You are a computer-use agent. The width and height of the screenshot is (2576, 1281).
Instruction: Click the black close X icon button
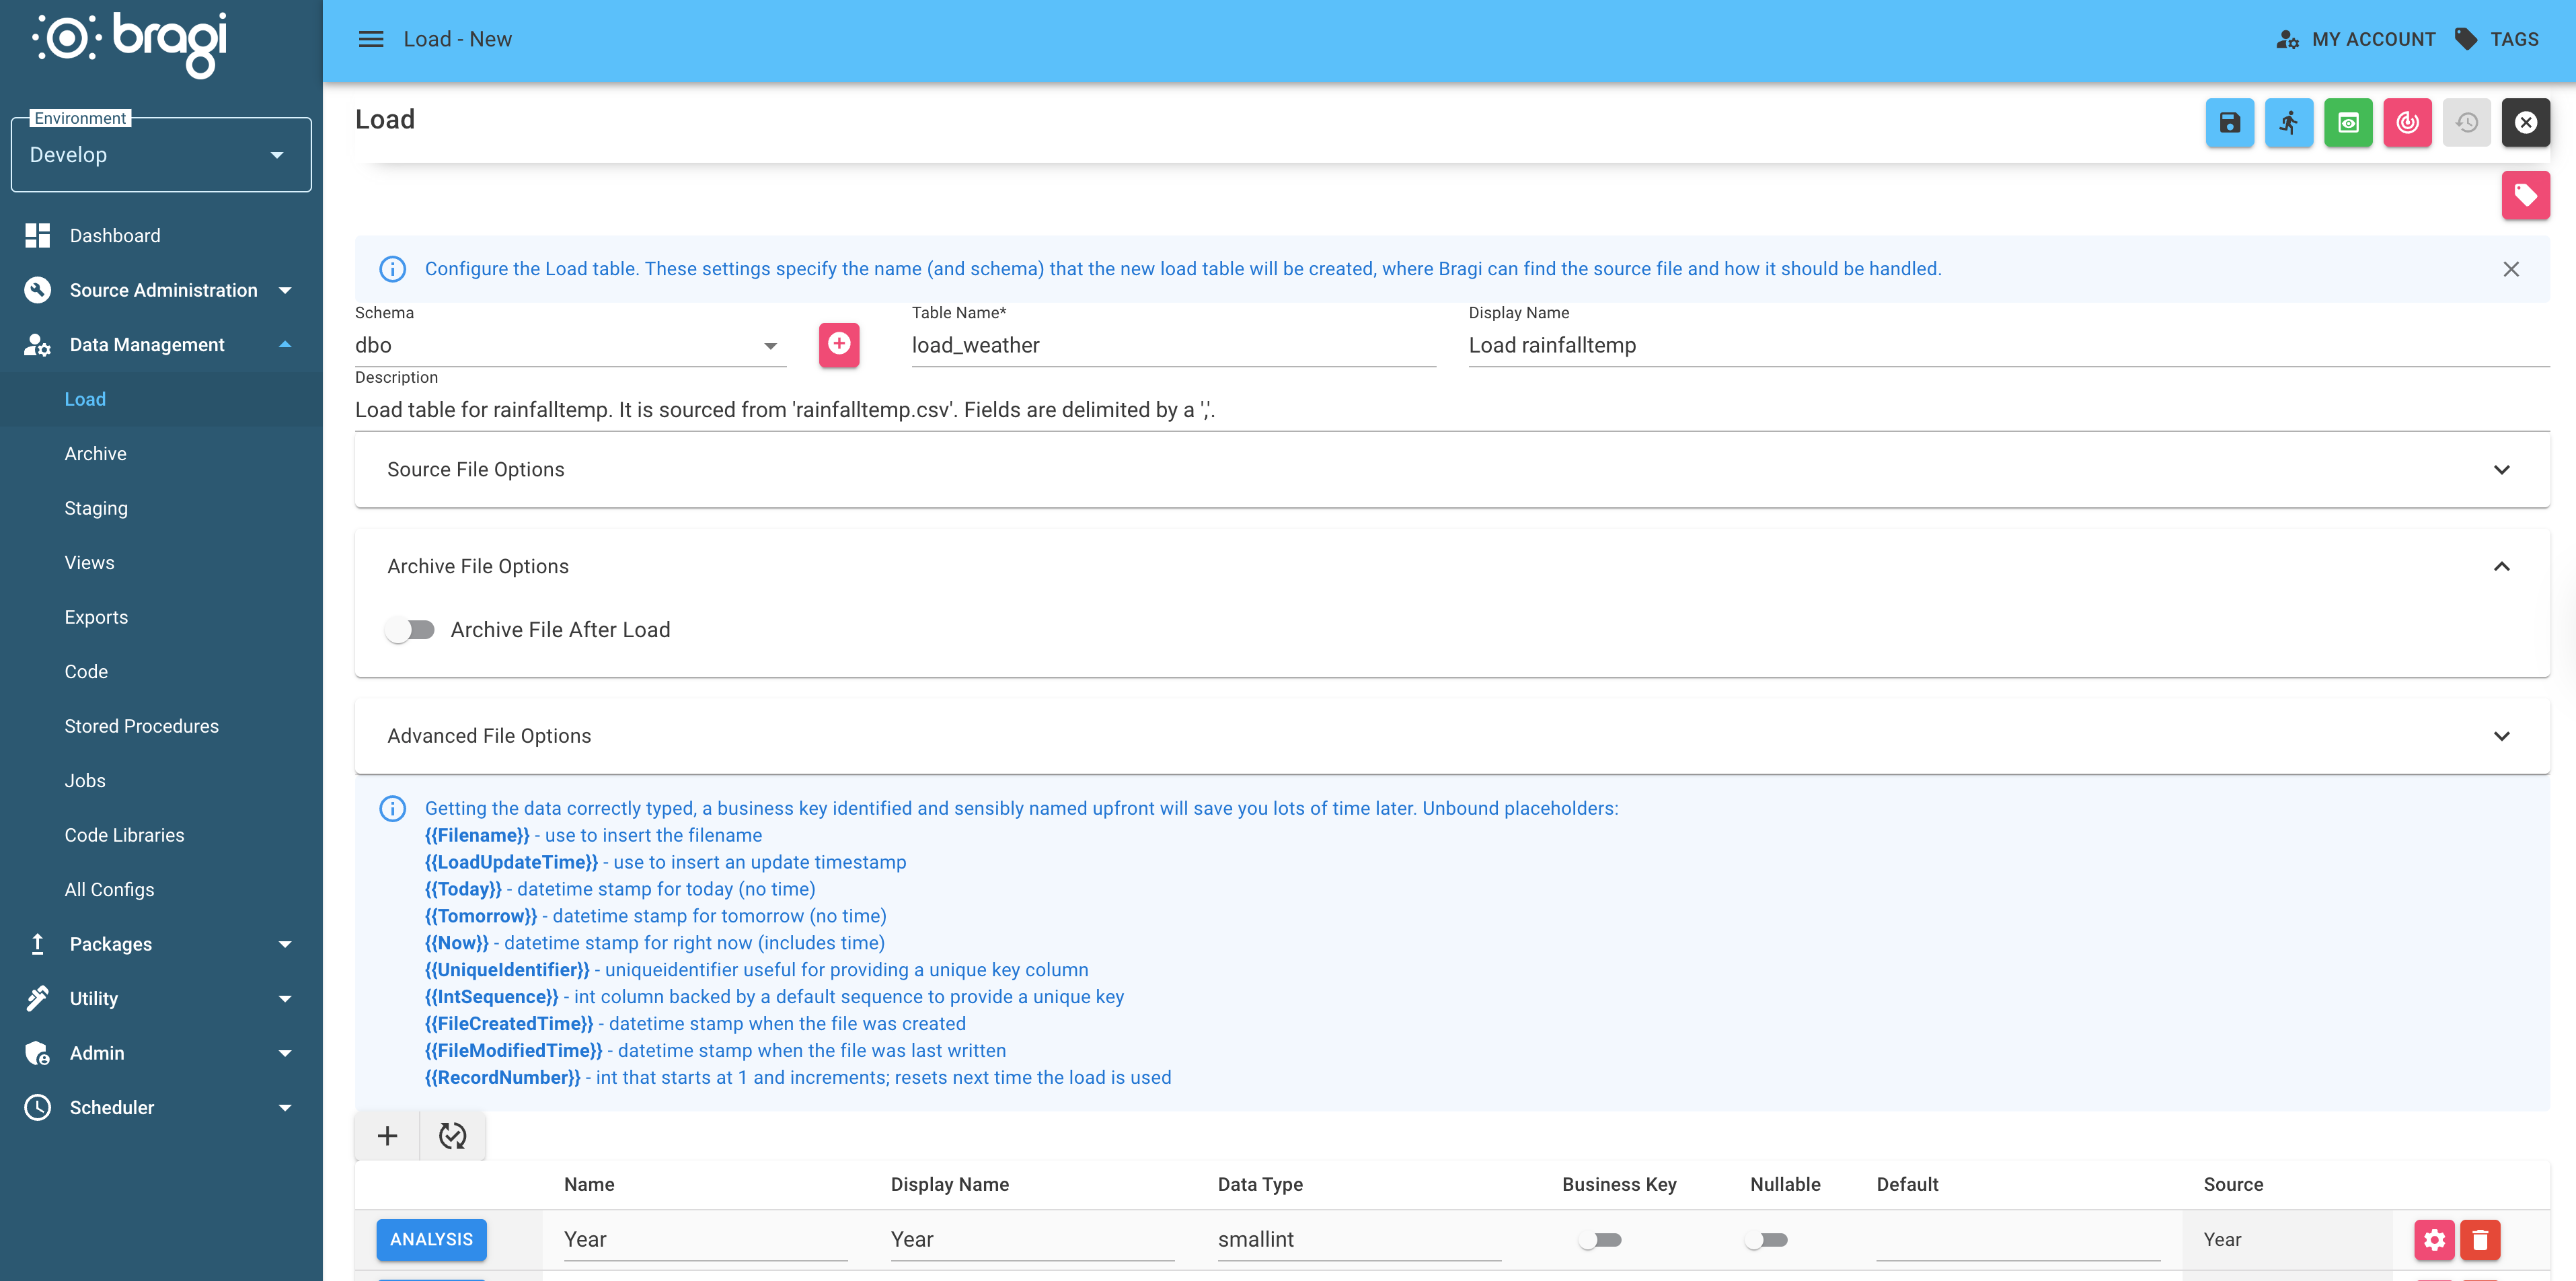coord(2525,123)
